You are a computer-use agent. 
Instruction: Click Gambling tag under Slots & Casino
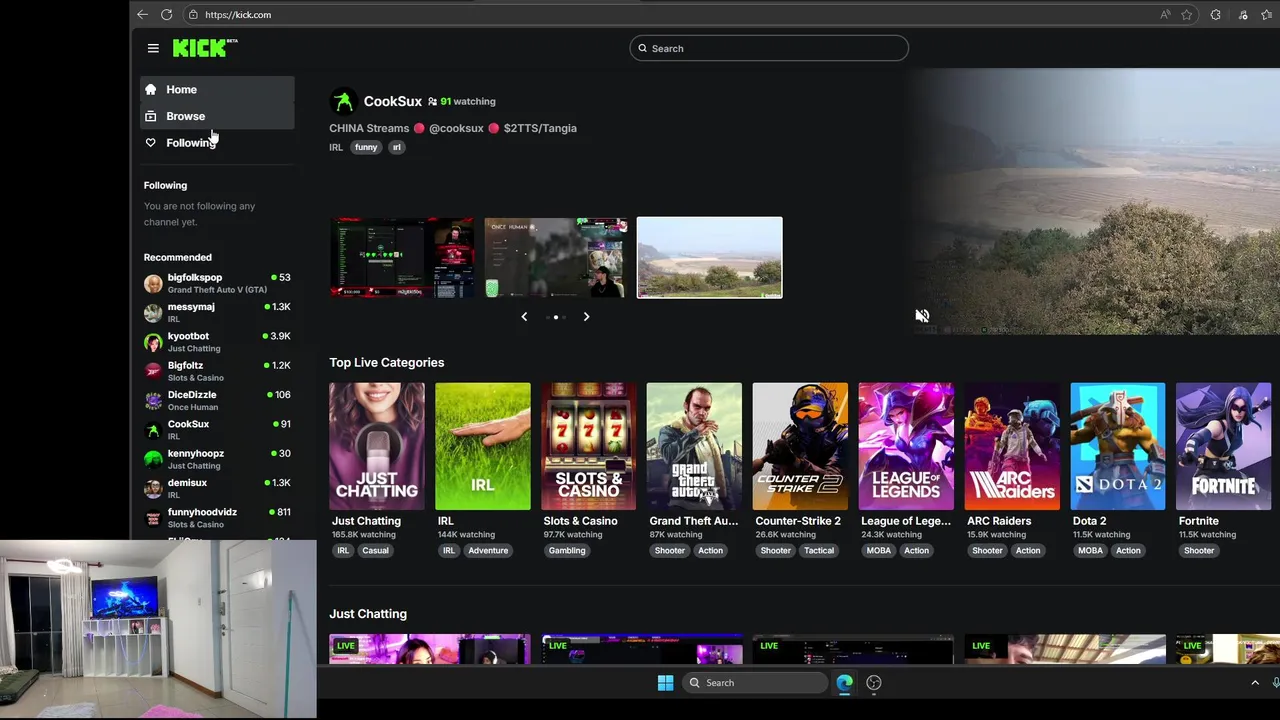coord(567,550)
